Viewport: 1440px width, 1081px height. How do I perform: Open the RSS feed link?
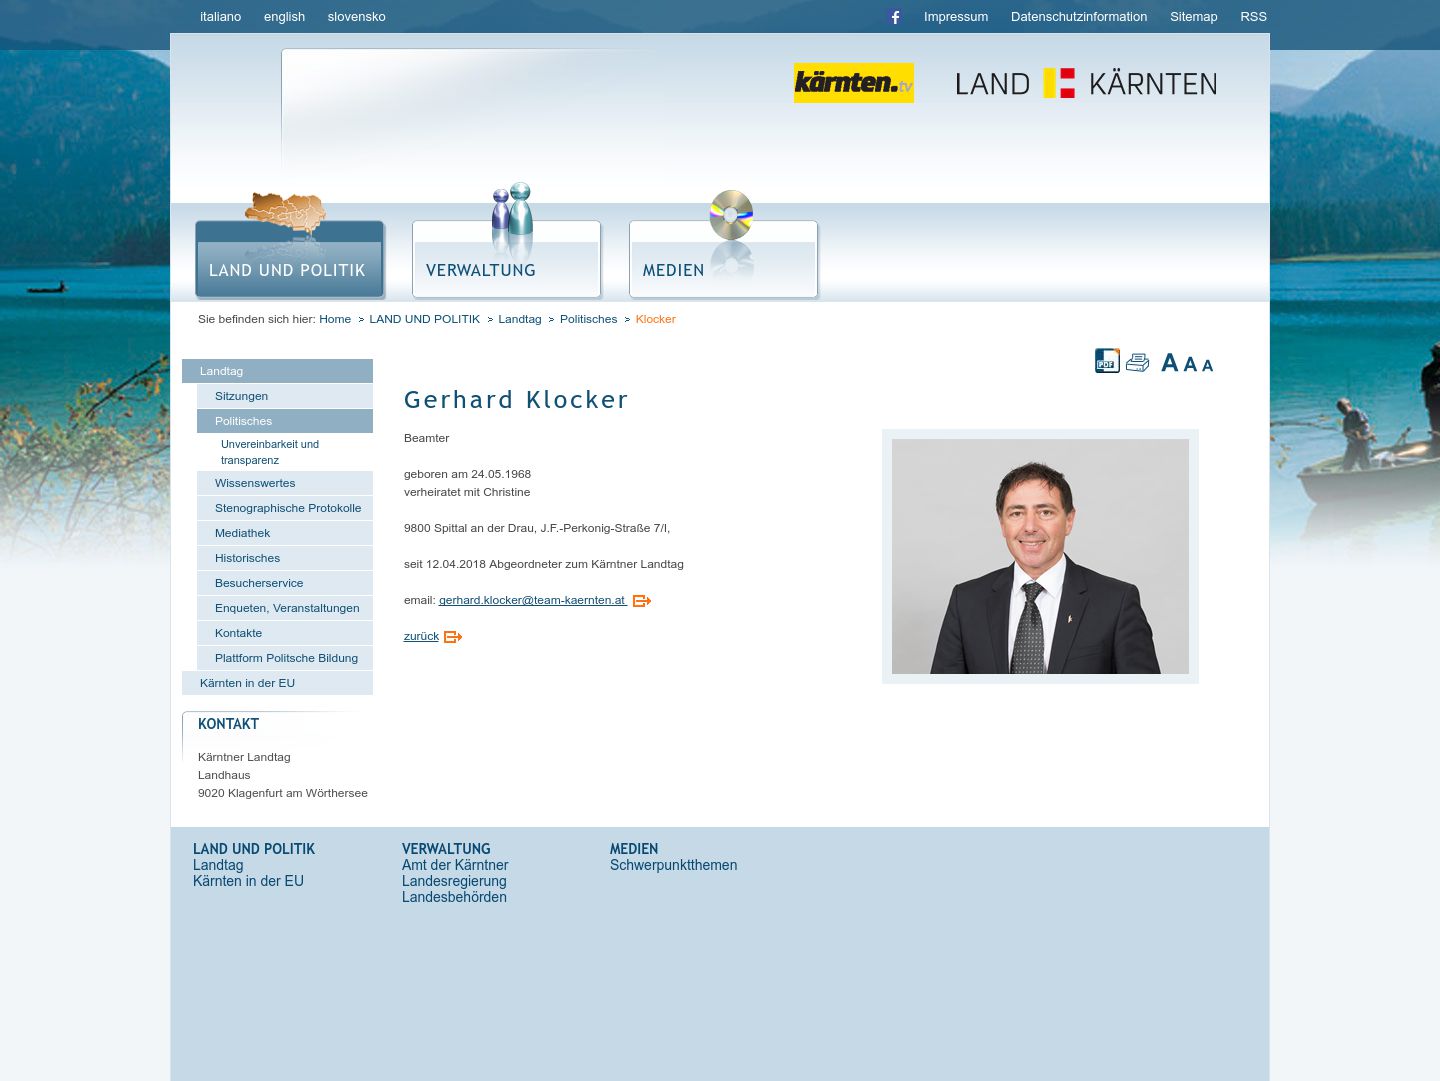1254,17
